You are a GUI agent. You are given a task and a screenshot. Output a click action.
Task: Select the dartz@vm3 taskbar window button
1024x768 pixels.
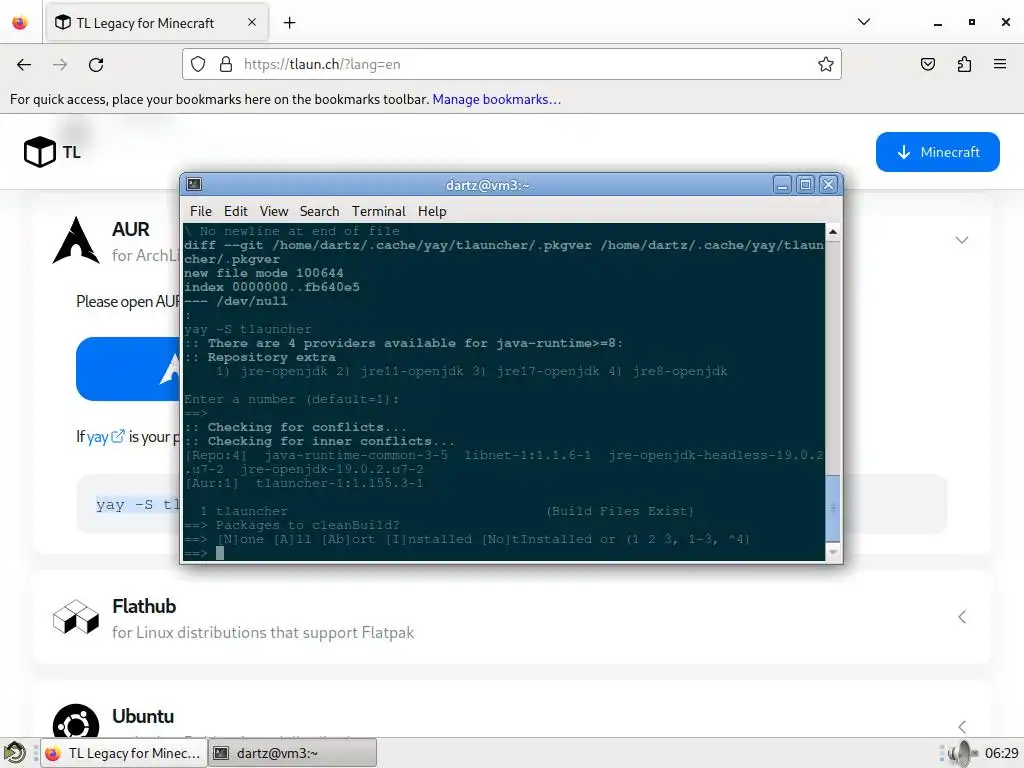(293, 753)
